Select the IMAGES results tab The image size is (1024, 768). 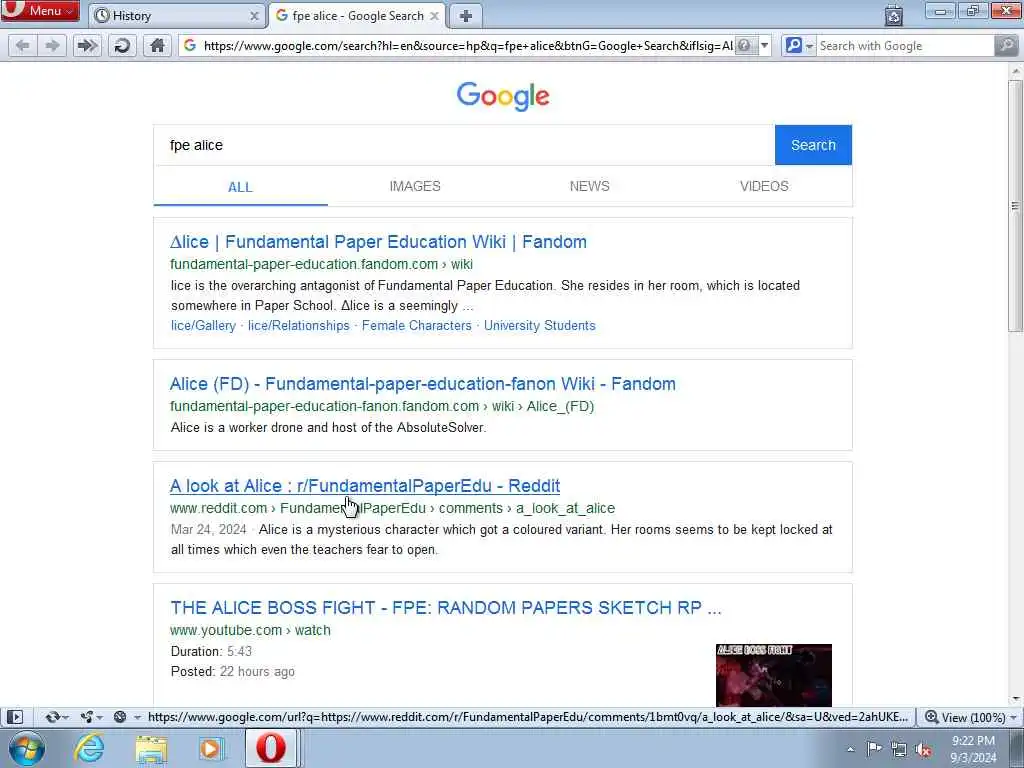click(x=415, y=186)
